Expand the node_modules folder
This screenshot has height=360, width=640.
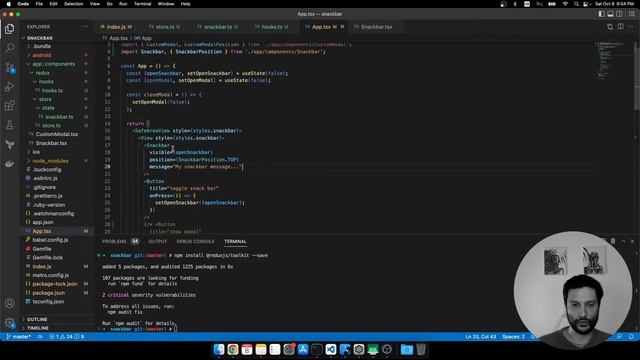click(50, 161)
